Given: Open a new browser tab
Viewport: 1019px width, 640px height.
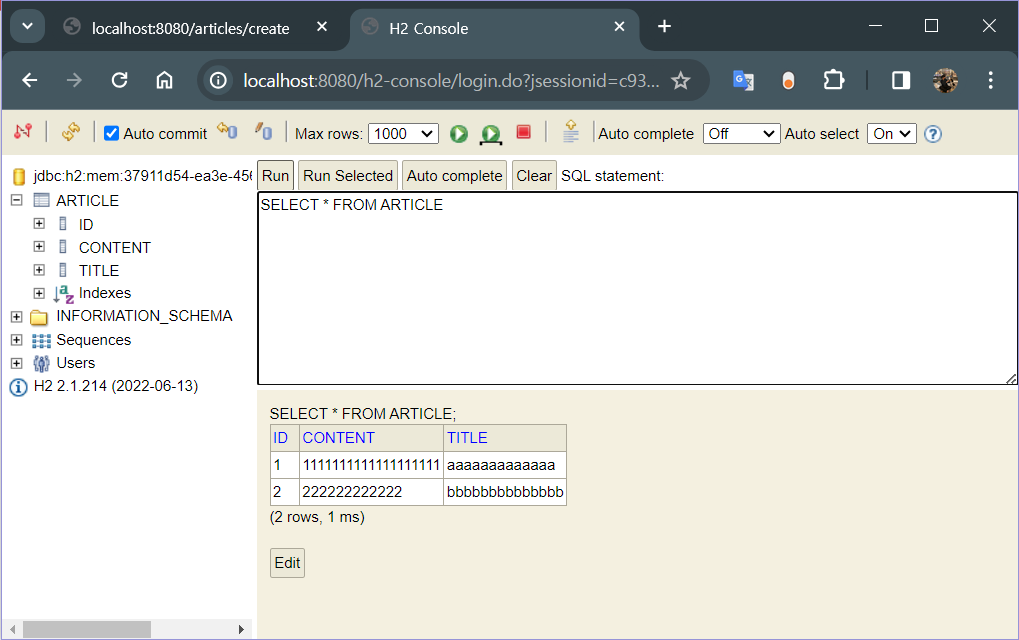Looking at the screenshot, I should pos(664,26).
